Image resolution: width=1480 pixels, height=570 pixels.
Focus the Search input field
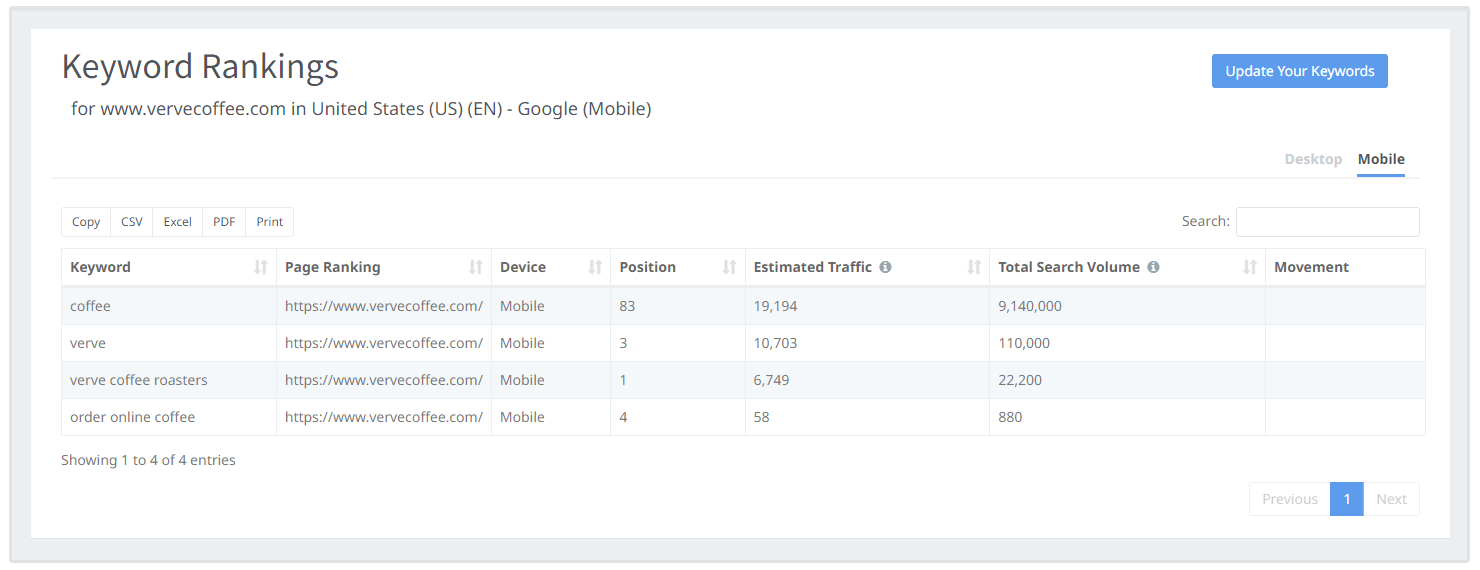click(1328, 222)
